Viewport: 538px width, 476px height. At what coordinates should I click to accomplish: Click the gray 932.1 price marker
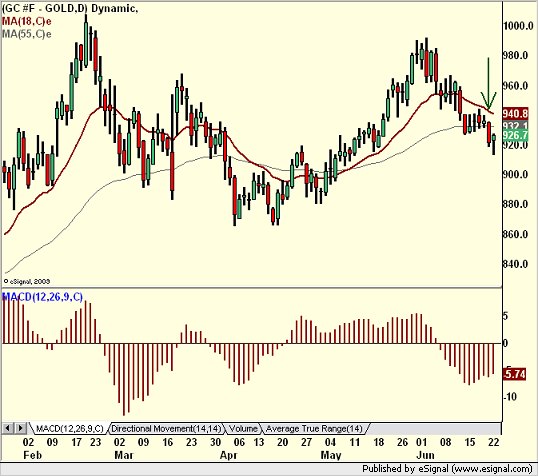click(515, 125)
